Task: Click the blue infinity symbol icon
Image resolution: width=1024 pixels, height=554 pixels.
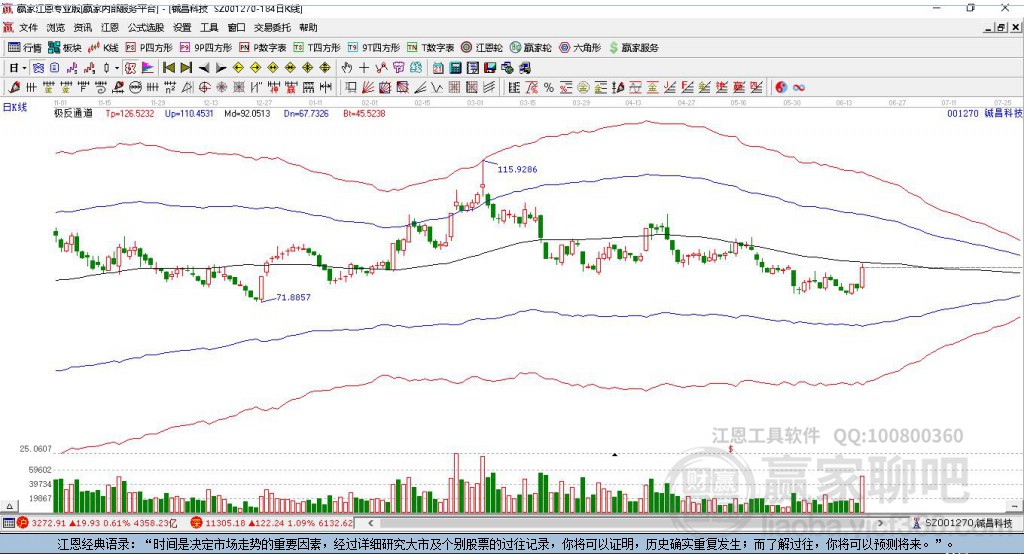Action: pos(799,88)
